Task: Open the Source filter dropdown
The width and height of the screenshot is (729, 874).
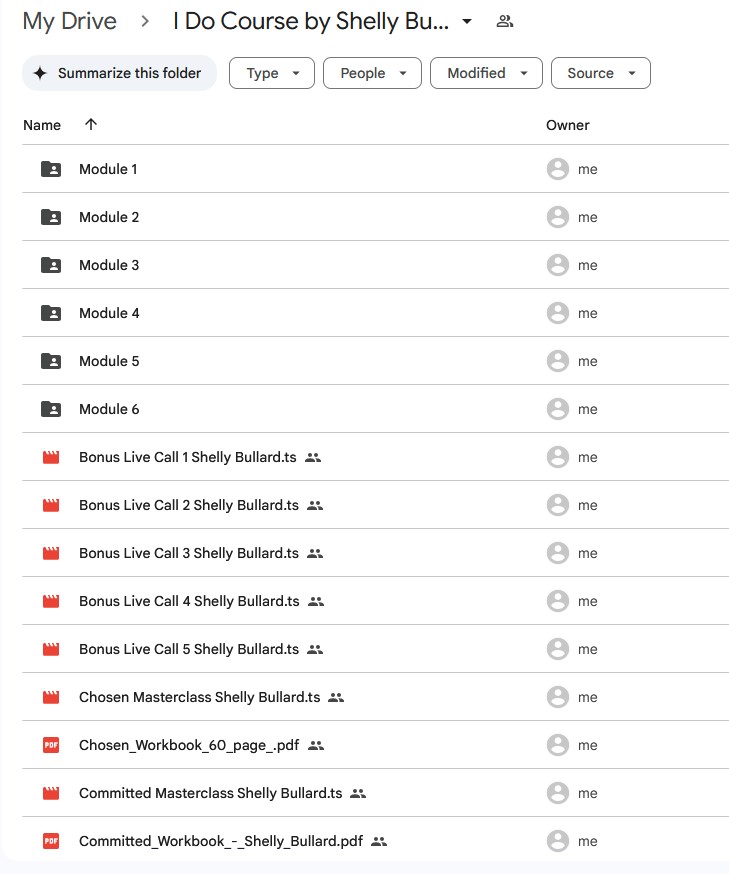Action: (601, 73)
